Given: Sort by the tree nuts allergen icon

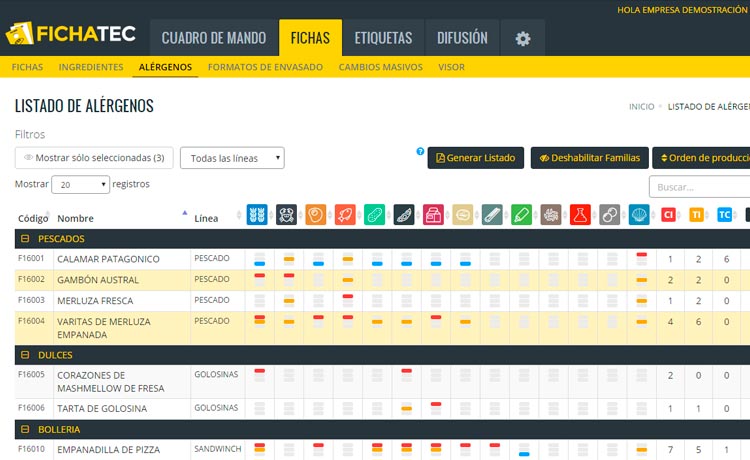Looking at the screenshot, I should click(463, 215).
